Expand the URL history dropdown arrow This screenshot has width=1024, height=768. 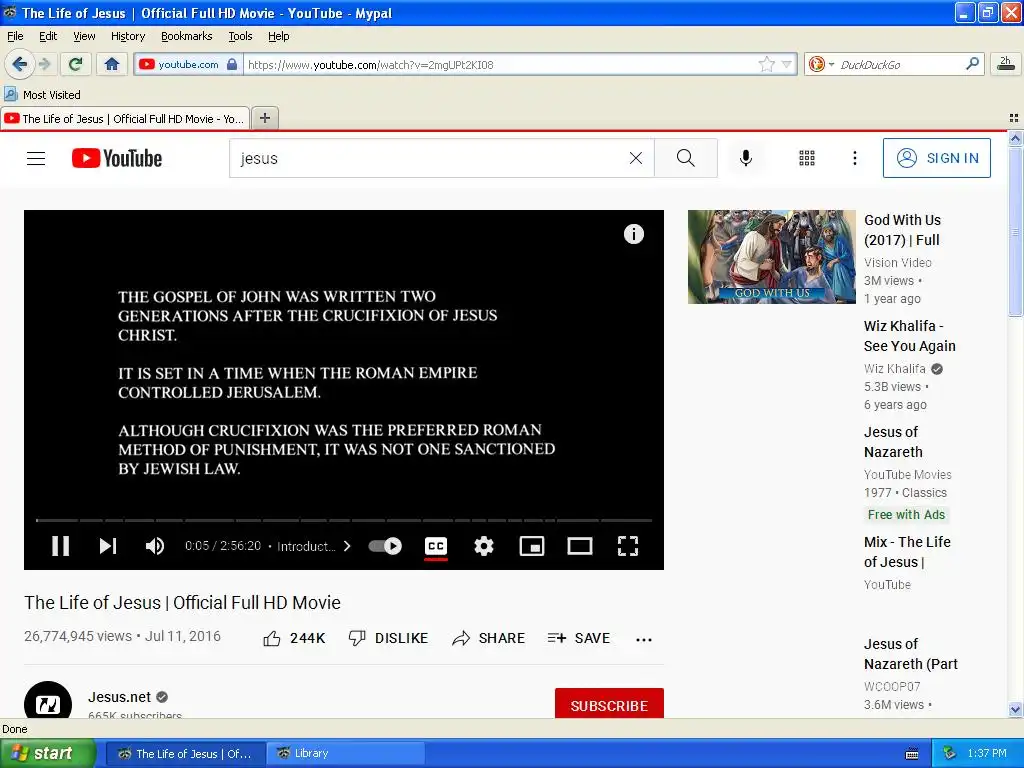pyautogui.click(x=786, y=64)
